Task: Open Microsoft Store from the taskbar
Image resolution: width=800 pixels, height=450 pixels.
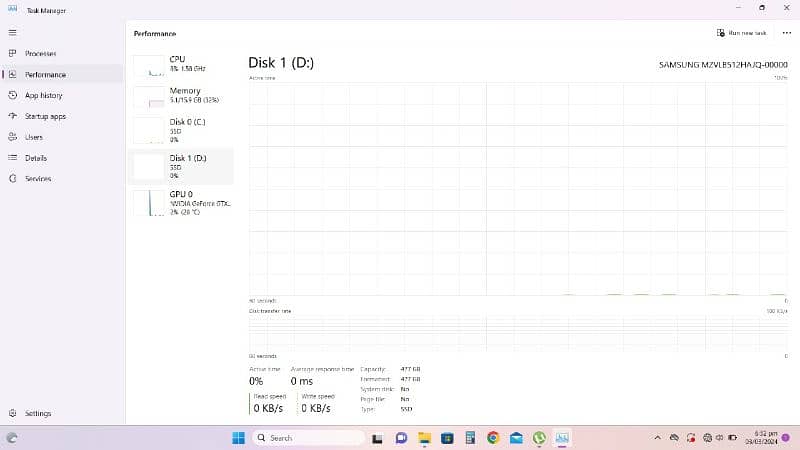Action: 447,438
